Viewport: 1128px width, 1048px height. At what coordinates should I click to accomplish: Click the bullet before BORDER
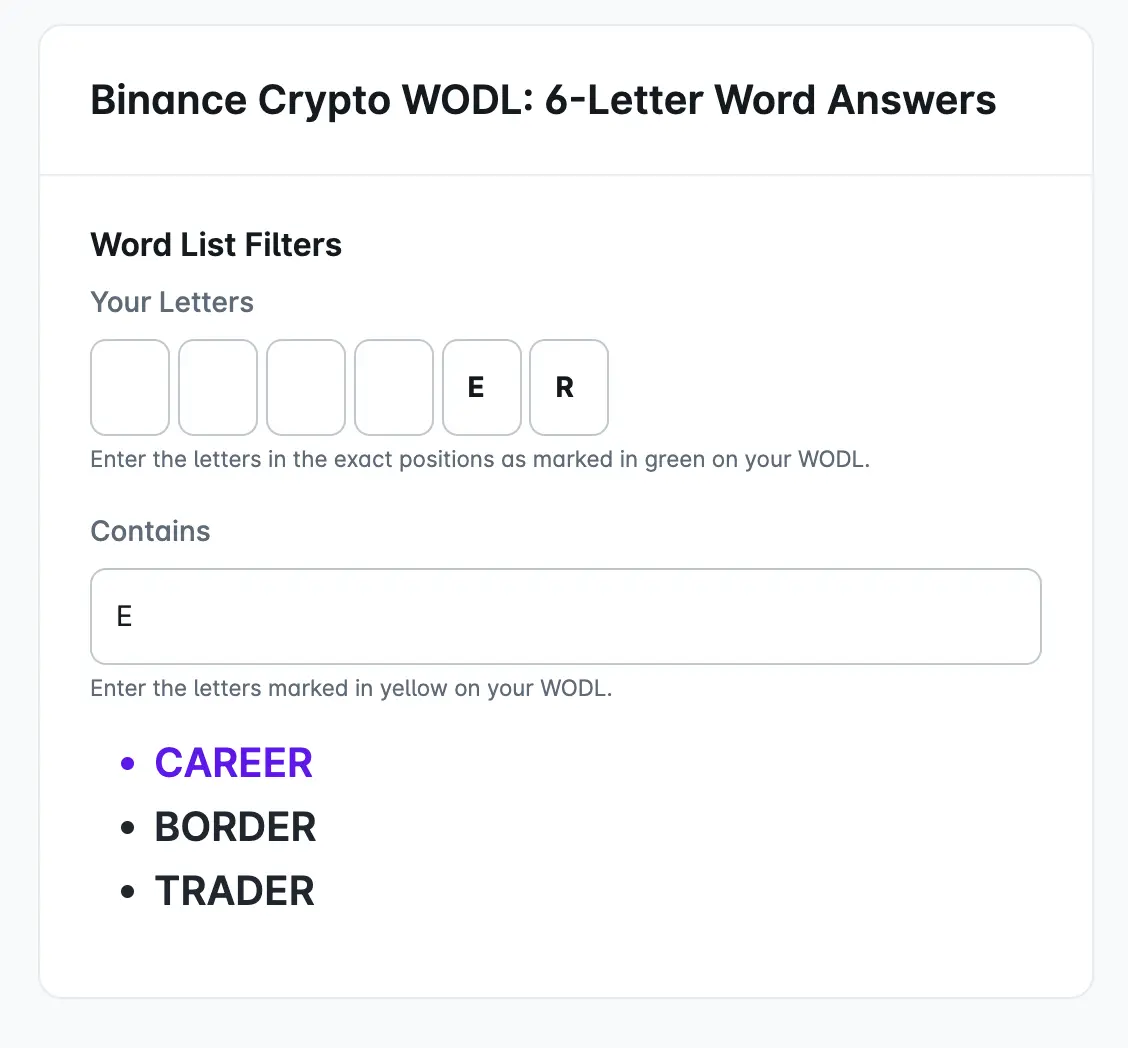pos(128,827)
